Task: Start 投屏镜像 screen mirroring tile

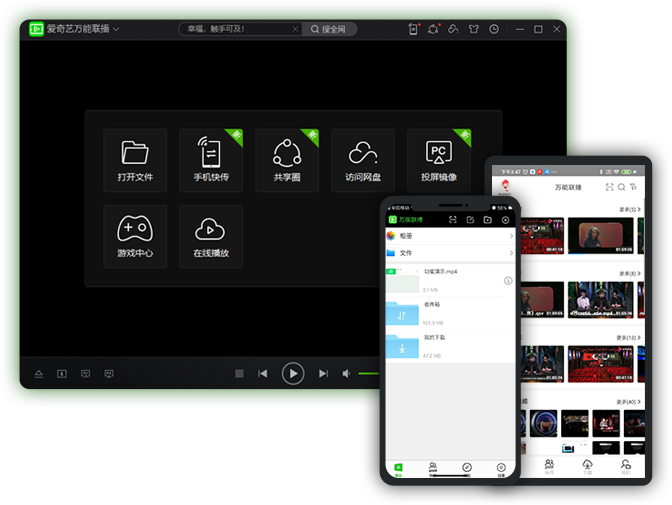Action: [x=439, y=160]
